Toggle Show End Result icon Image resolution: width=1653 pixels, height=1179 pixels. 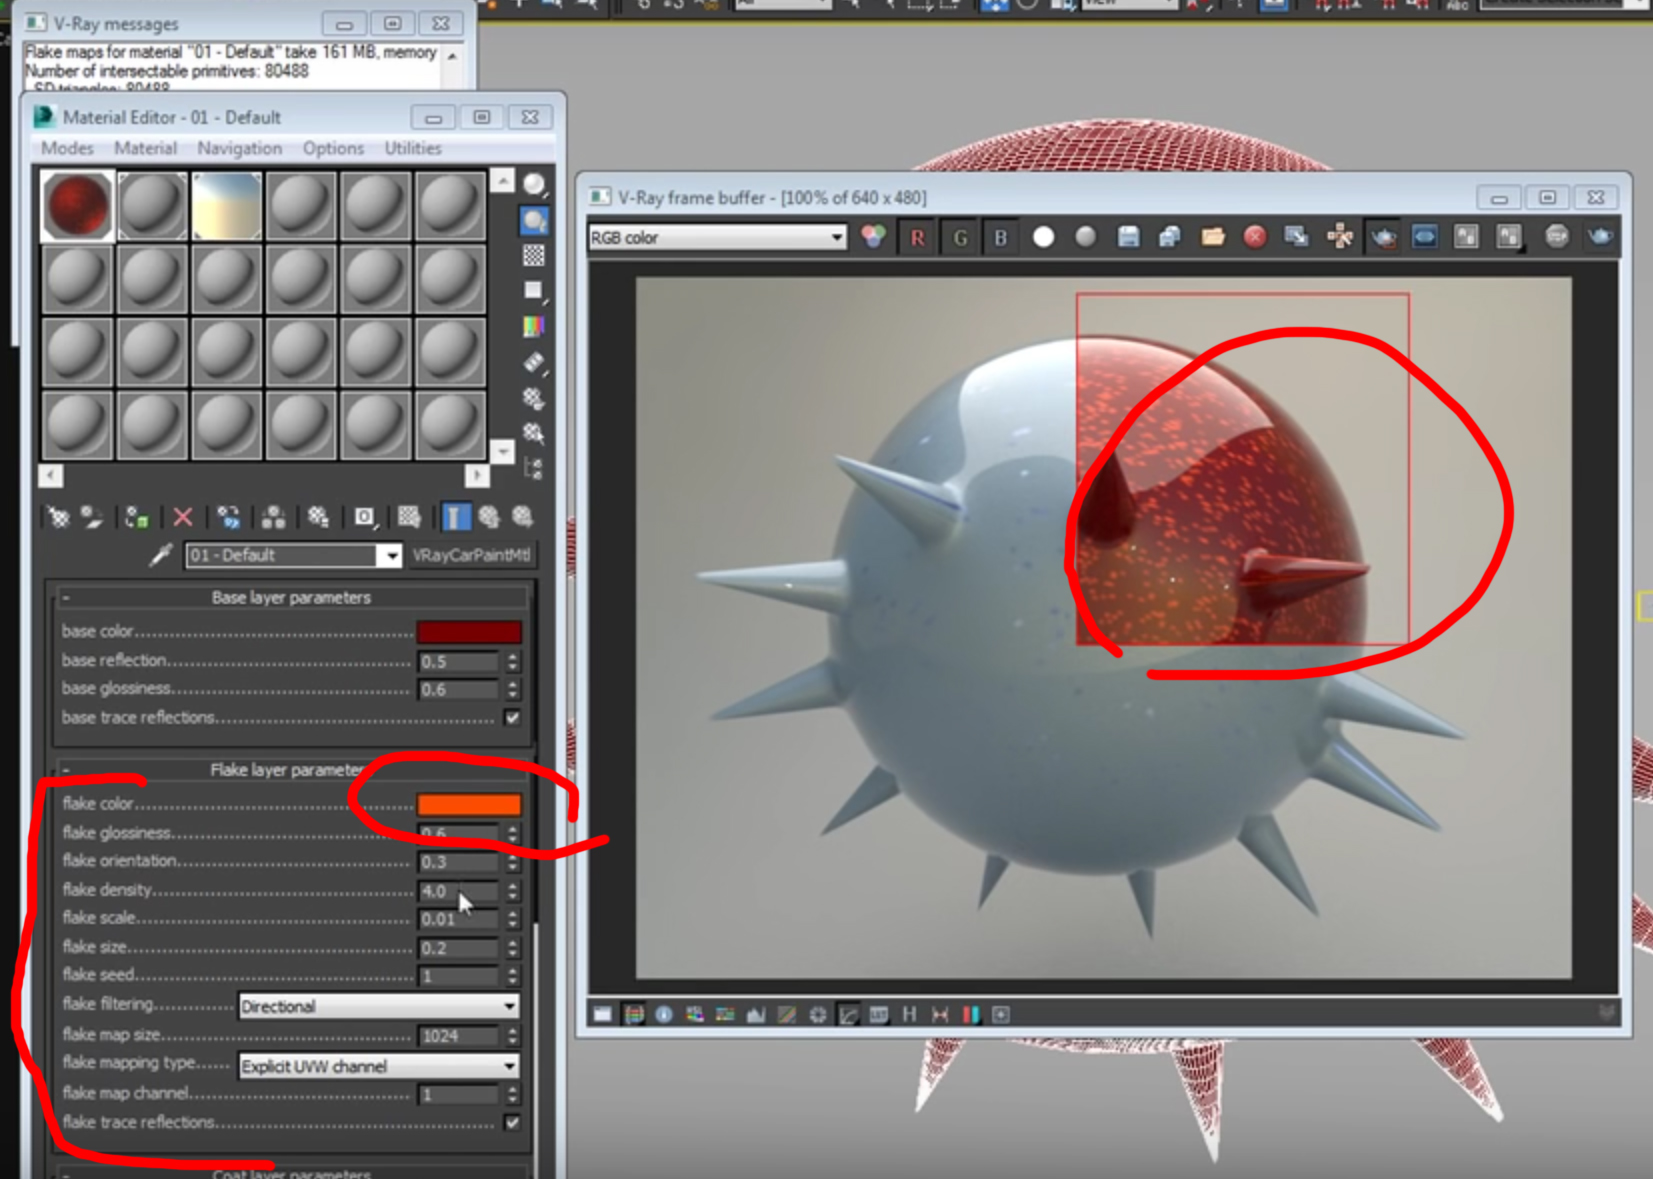(454, 517)
